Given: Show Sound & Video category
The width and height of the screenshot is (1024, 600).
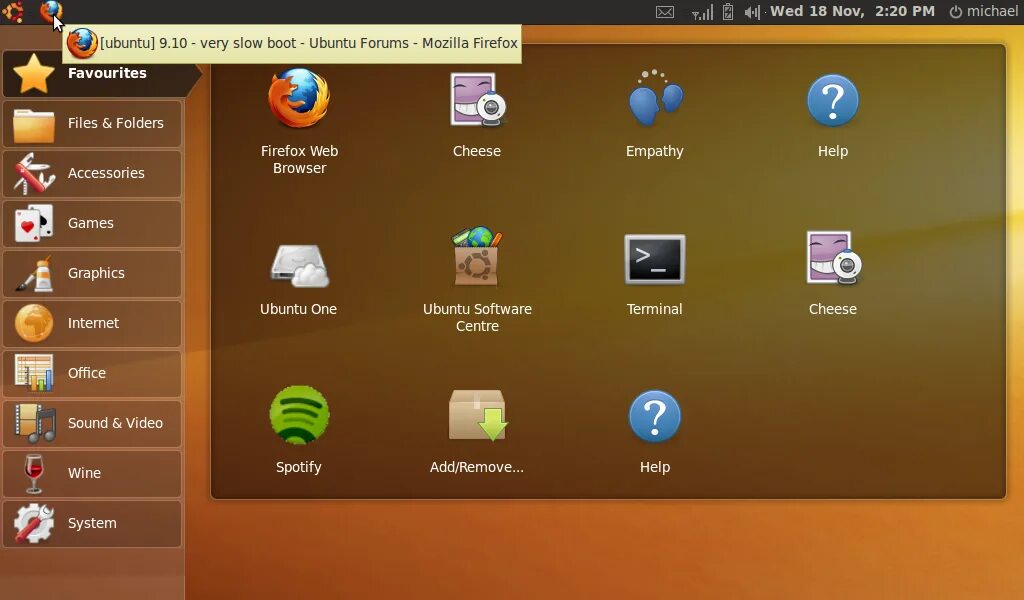Looking at the screenshot, I should click(x=92, y=423).
